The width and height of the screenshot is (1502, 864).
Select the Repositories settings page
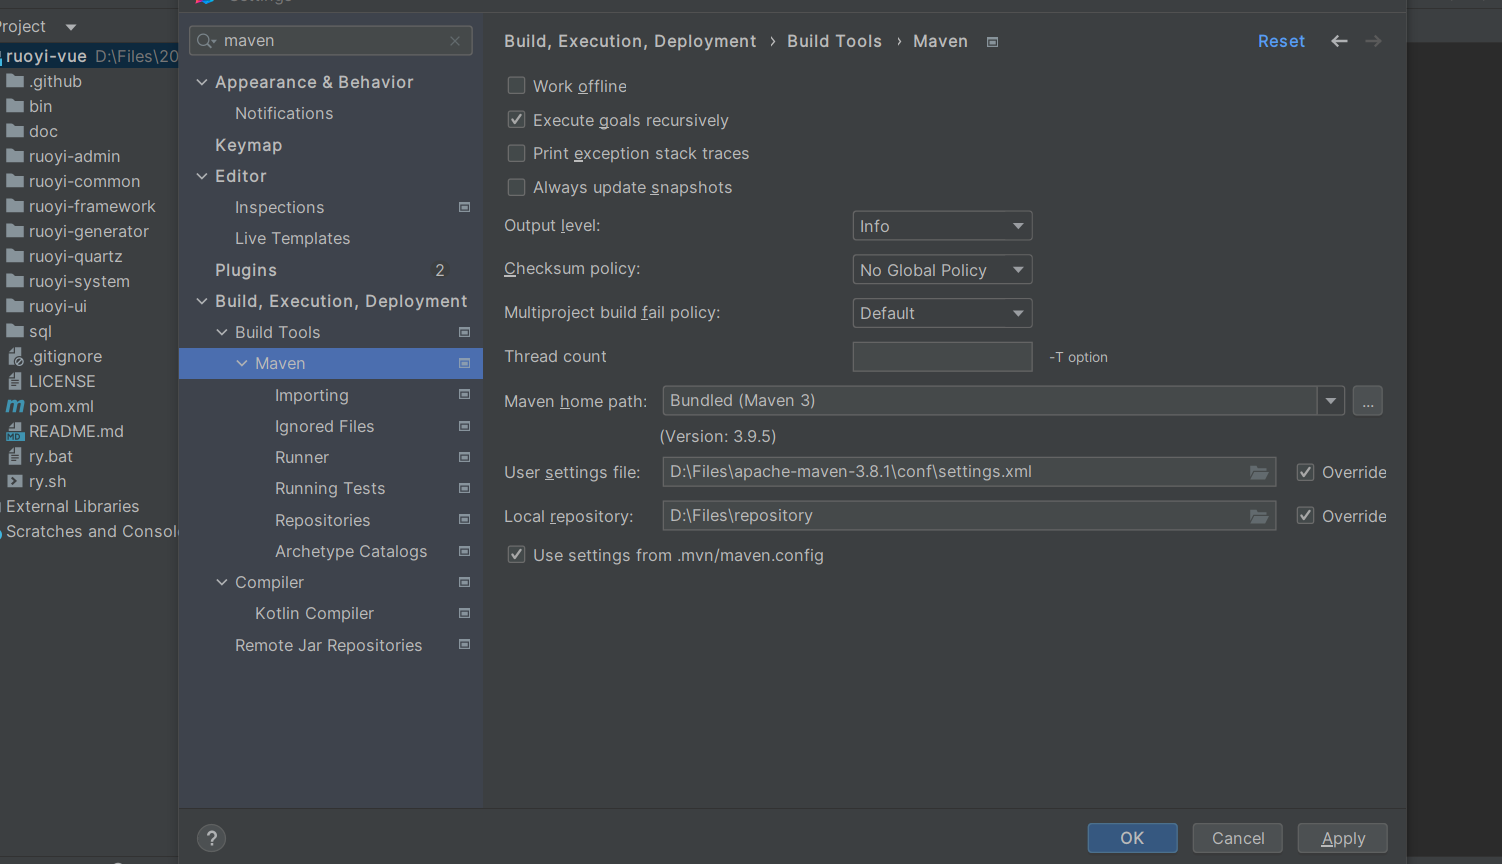pos(322,520)
